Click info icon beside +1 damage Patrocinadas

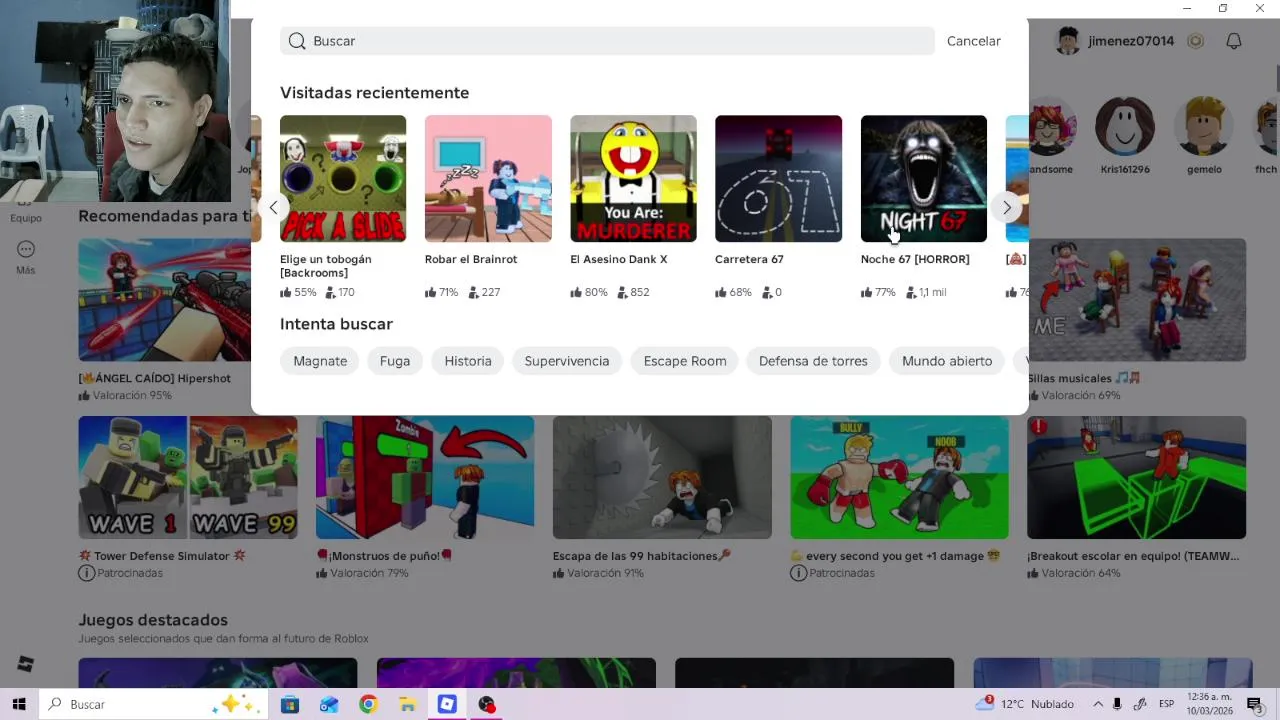pyautogui.click(x=798, y=573)
